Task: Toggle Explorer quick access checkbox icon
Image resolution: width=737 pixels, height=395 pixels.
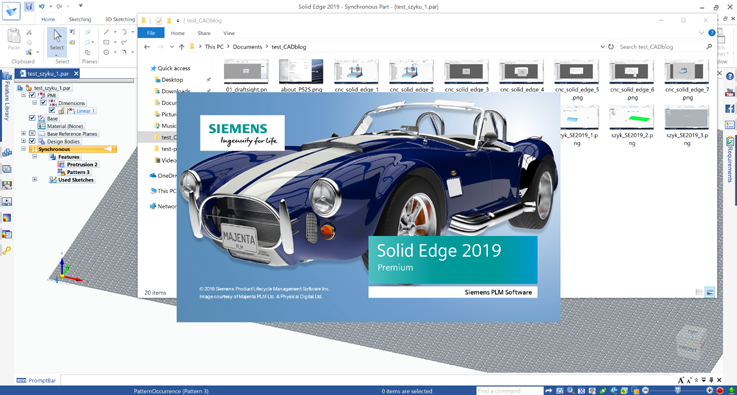Action: [158, 20]
